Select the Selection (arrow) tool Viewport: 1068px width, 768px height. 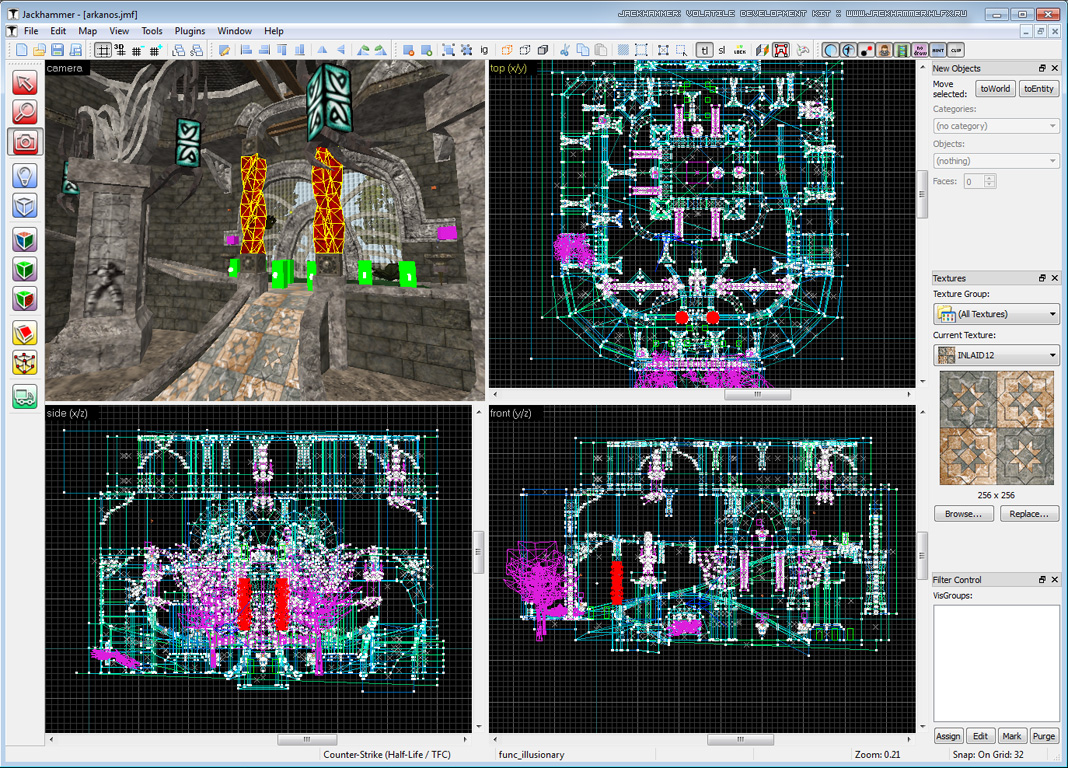click(25, 83)
